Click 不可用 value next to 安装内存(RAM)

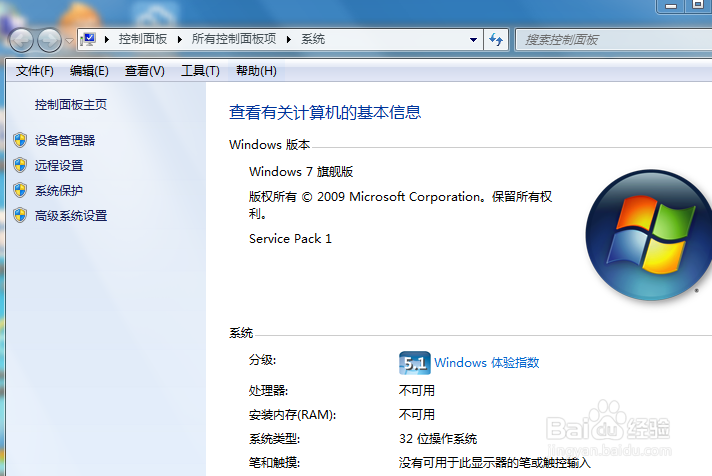pyautogui.click(x=416, y=414)
